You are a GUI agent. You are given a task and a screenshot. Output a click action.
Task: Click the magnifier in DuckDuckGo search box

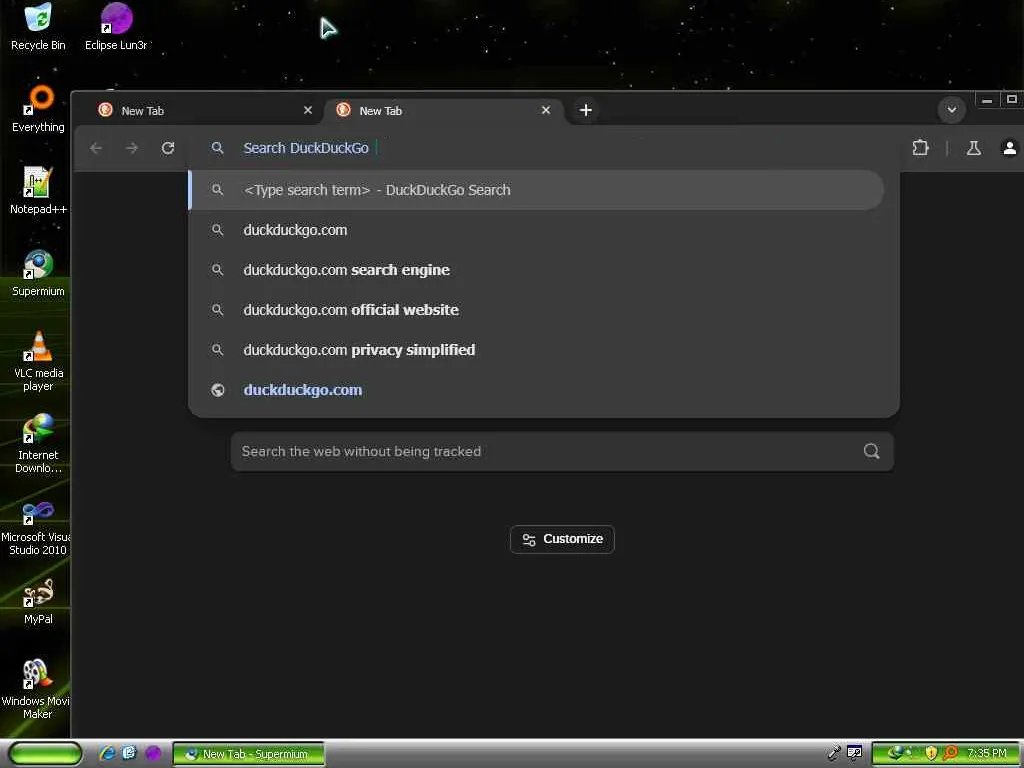pos(871,451)
